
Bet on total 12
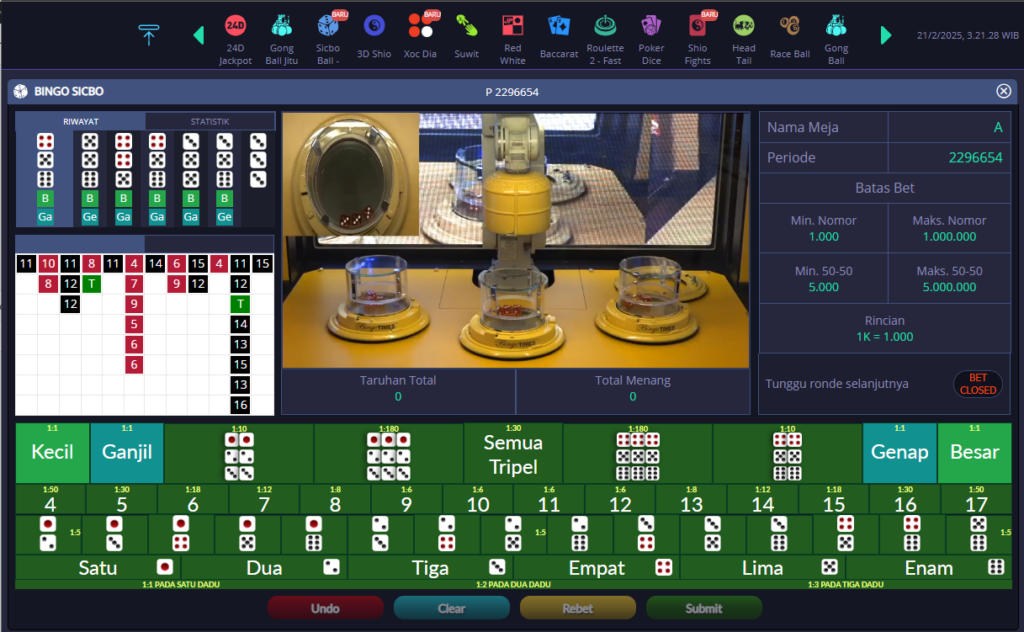pyautogui.click(x=620, y=499)
